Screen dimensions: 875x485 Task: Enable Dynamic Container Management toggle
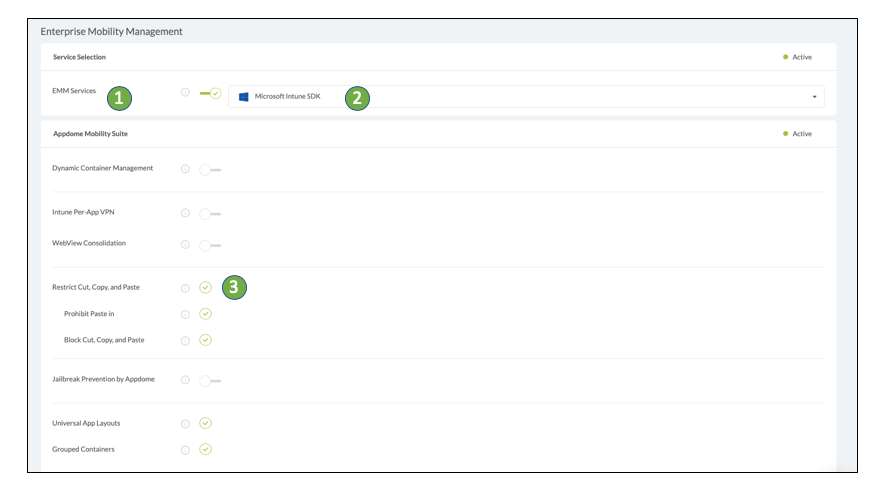click(x=209, y=169)
